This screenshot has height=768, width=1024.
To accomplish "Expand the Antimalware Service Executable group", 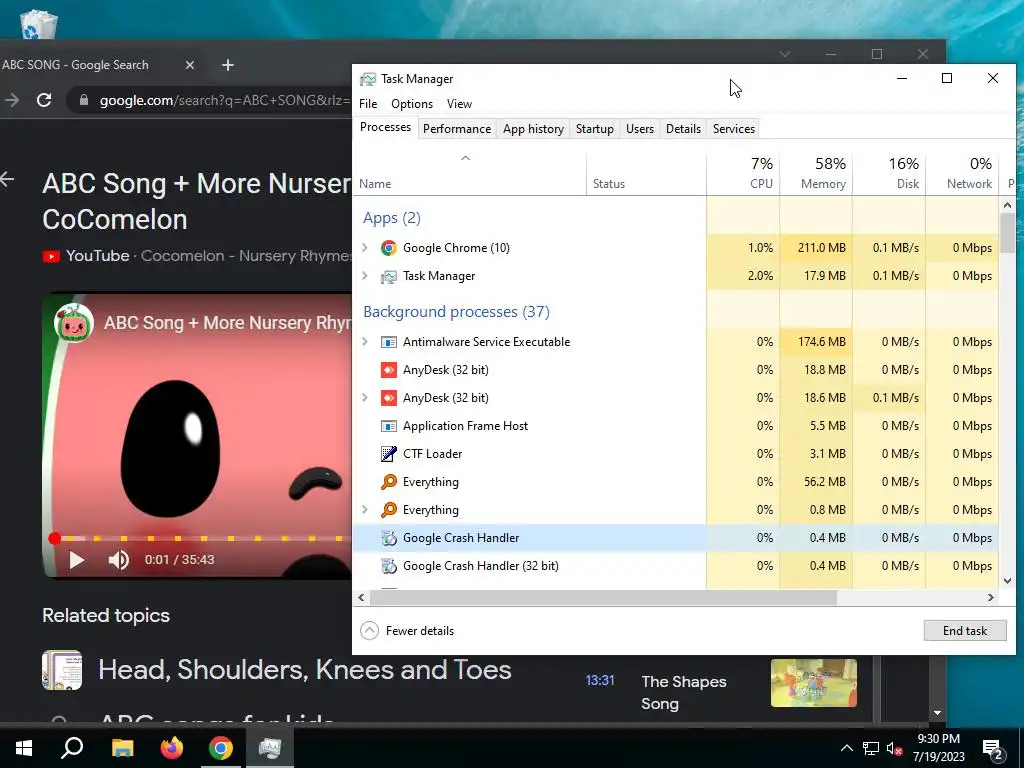I will click(365, 342).
